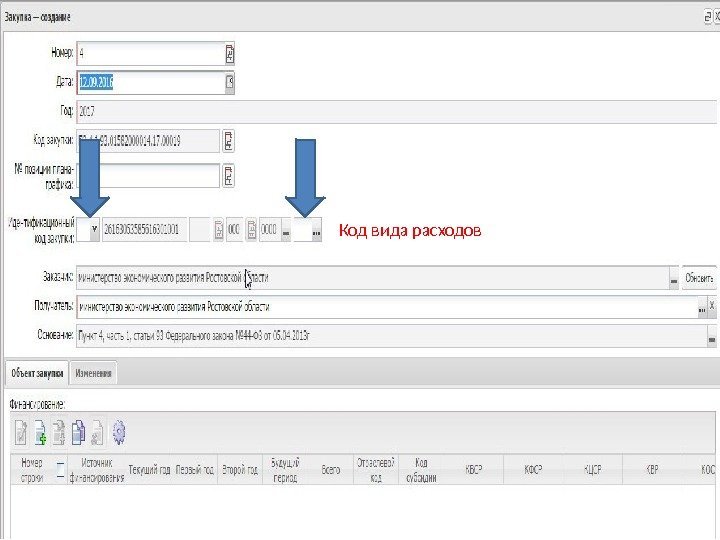Click the generate icon beside the Номер field
Screen dimensions: 720x540
[230, 54]
